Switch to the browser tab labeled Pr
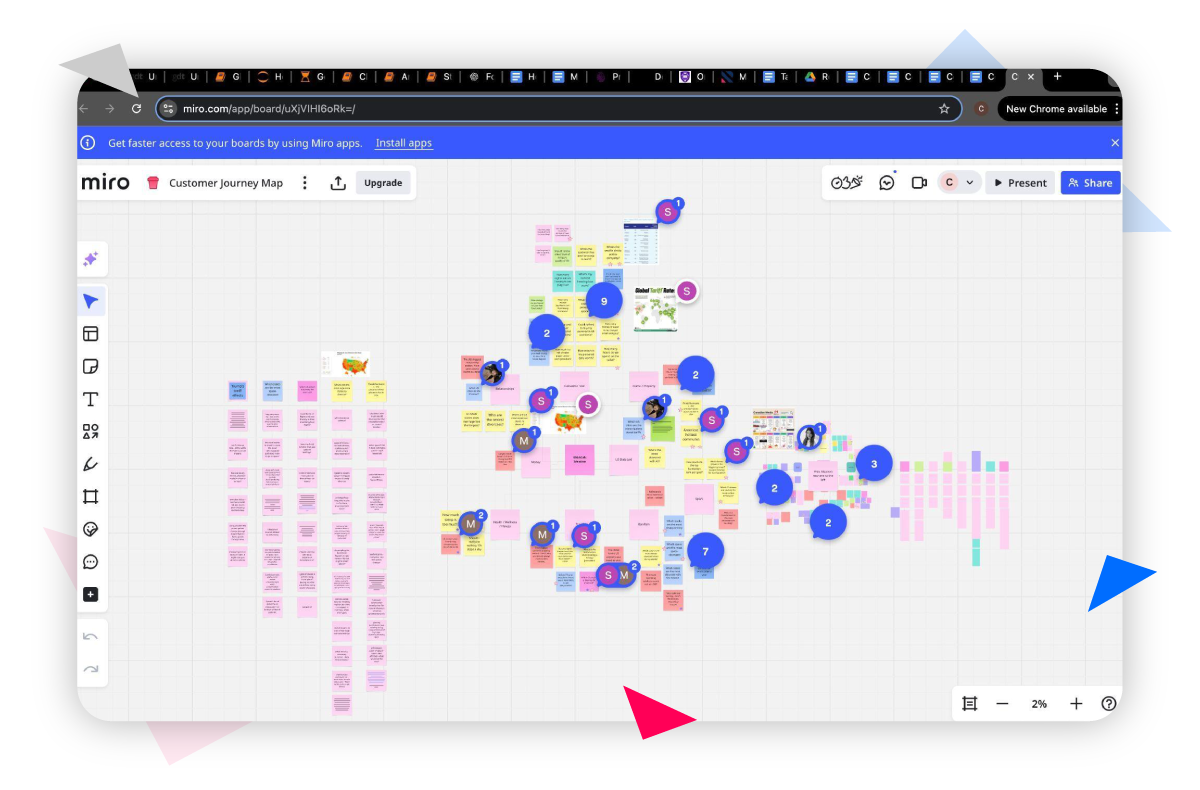Viewport: 1200px width, 790px height. (x=609, y=77)
